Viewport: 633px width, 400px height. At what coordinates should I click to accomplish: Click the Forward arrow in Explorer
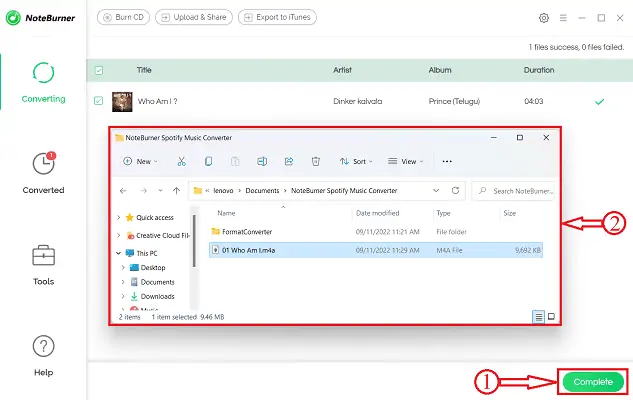[143, 191]
